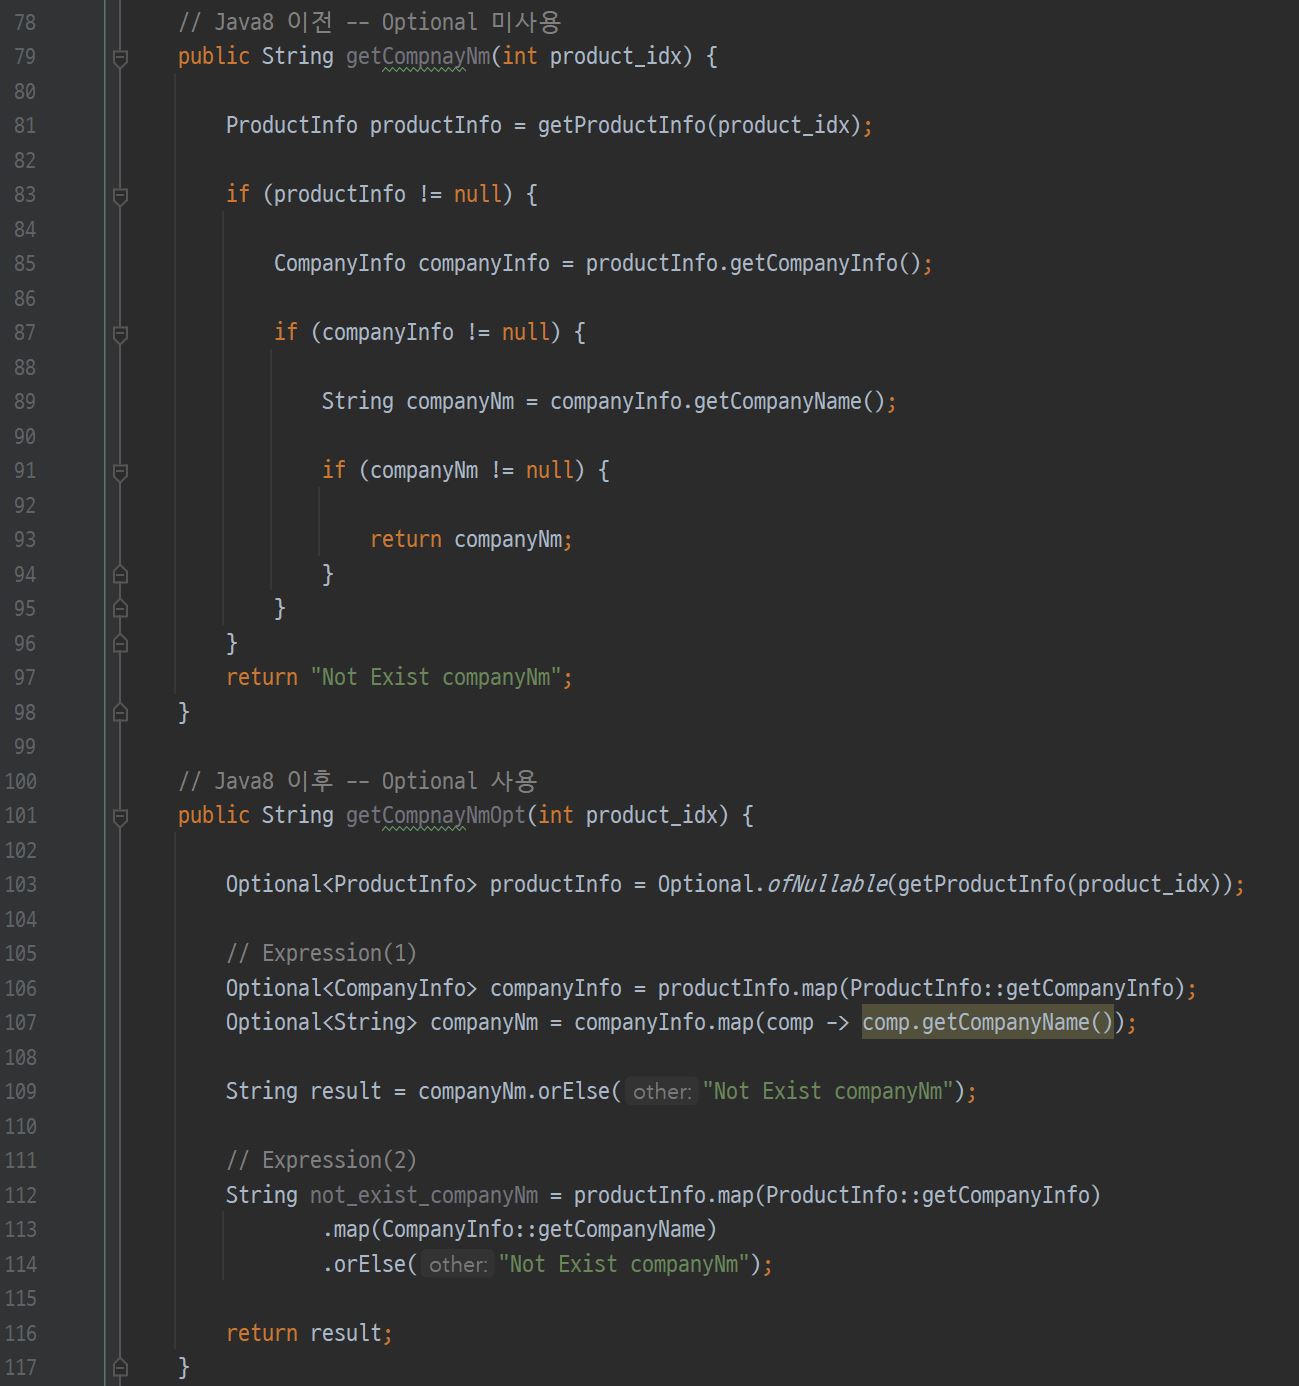
Task: Click the '// Expression(1)' comment
Action: pos(321,953)
